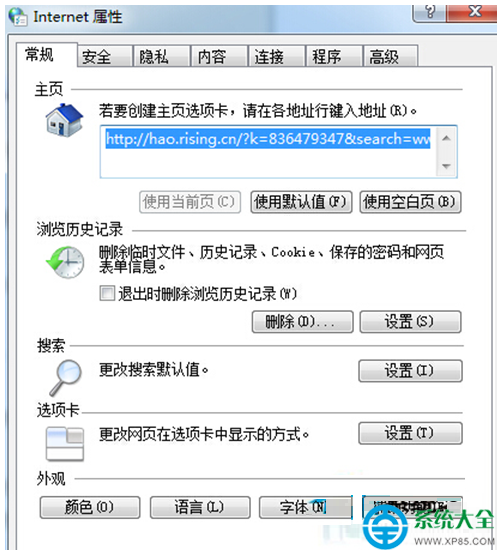Click the tabs layout icon
The image size is (497, 552).
tap(65, 444)
